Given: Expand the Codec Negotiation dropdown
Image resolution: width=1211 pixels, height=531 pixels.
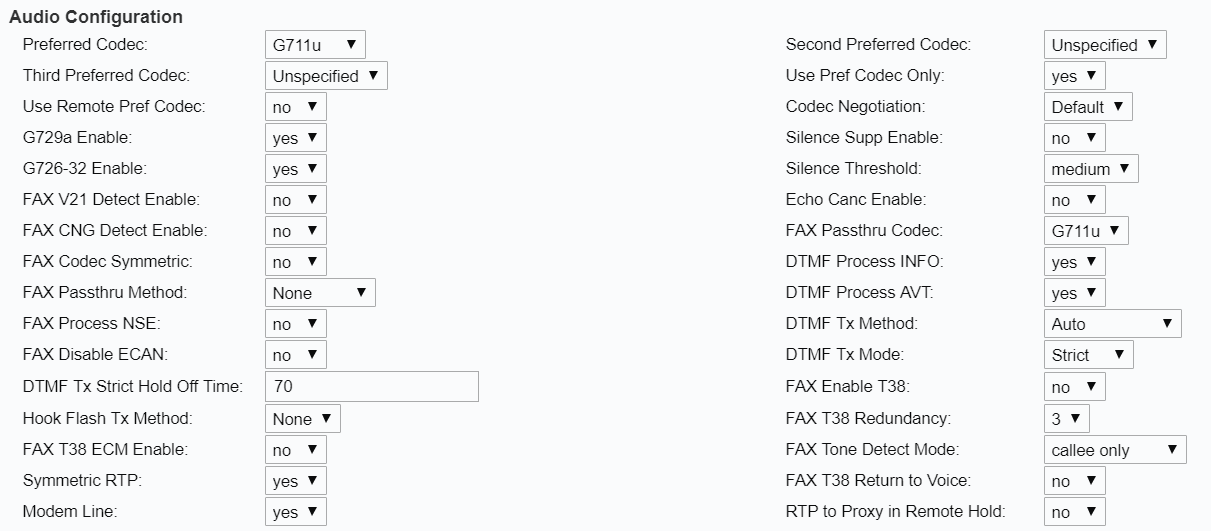Looking at the screenshot, I should pyautogui.click(x=1087, y=107).
